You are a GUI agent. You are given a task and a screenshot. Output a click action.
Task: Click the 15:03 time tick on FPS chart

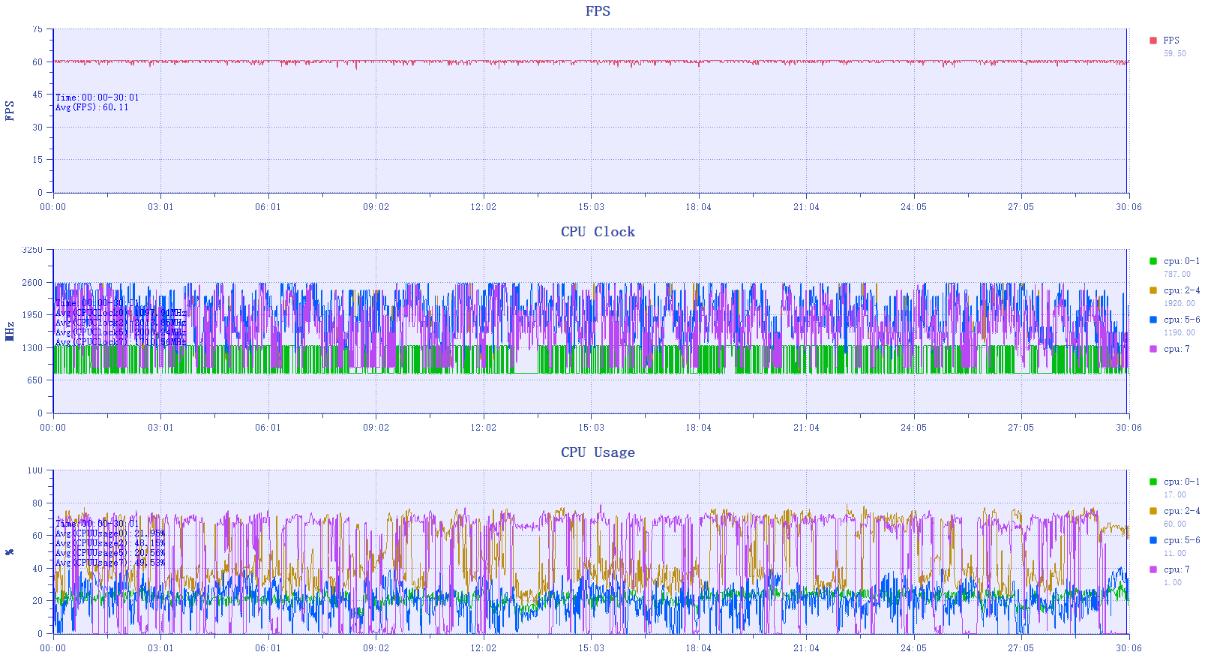pos(591,206)
